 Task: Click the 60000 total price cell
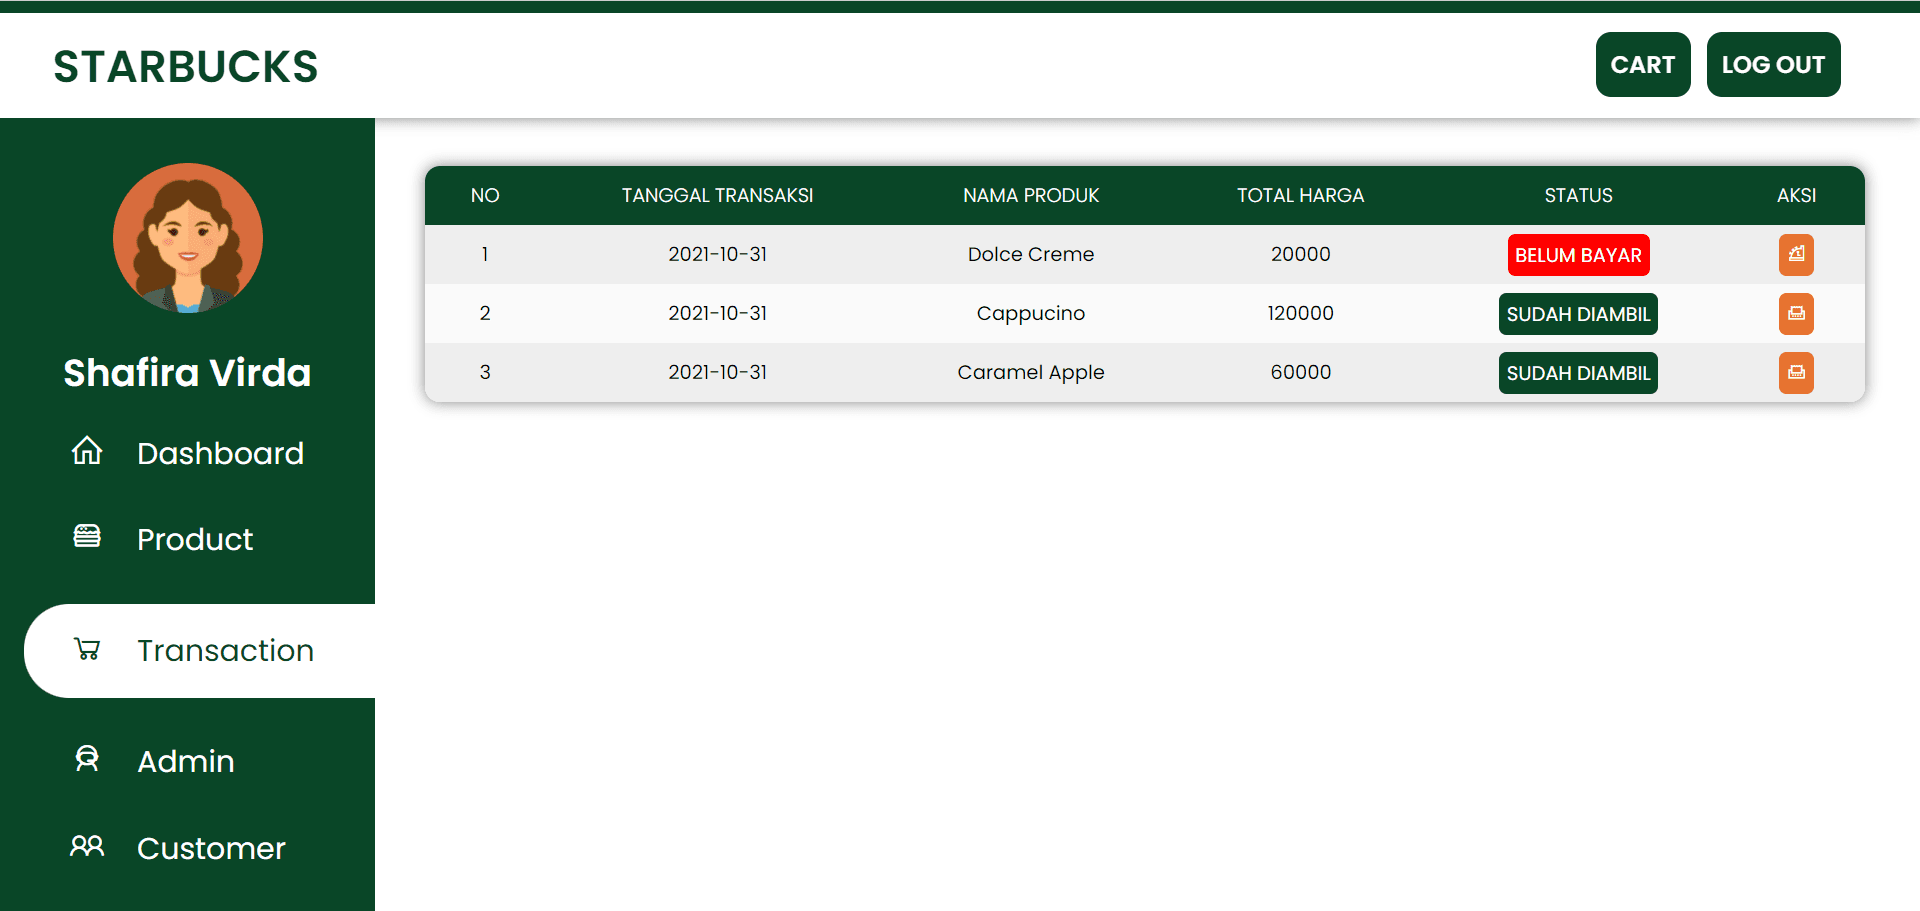tap(1300, 372)
